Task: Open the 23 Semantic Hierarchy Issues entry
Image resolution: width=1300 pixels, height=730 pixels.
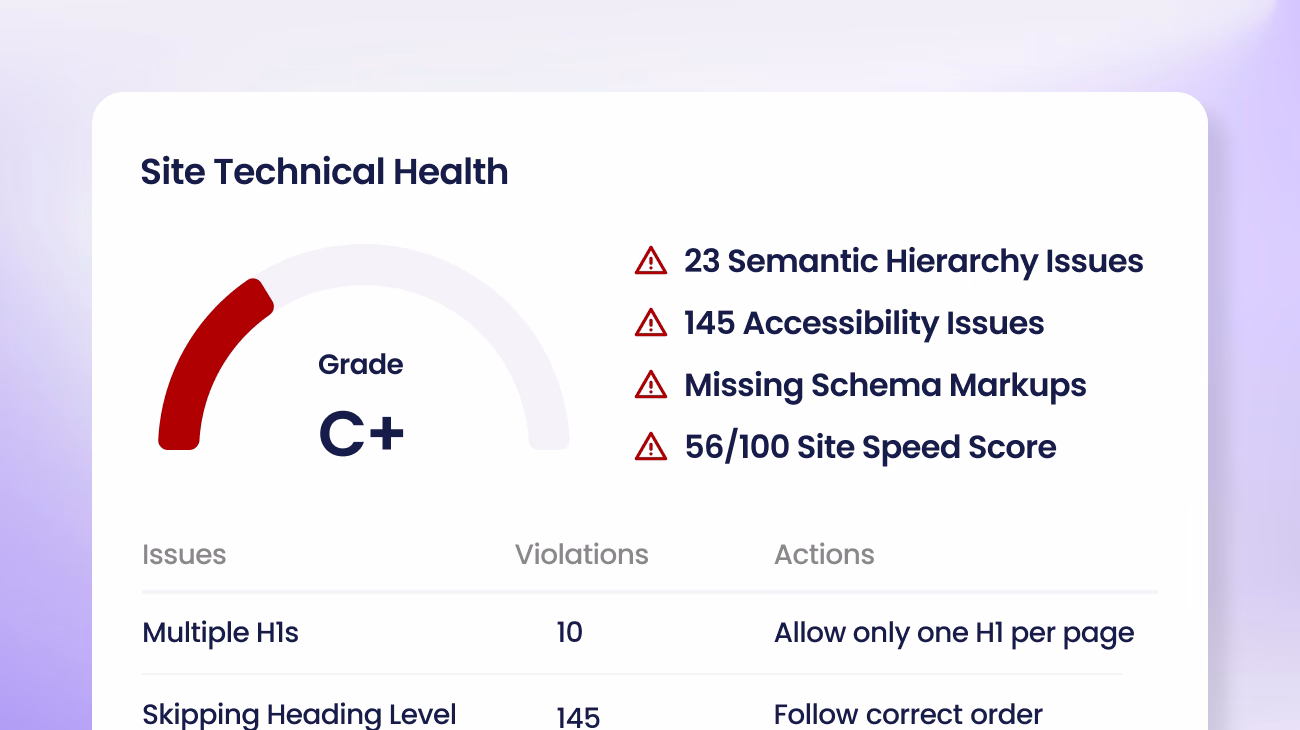Action: tap(912, 261)
